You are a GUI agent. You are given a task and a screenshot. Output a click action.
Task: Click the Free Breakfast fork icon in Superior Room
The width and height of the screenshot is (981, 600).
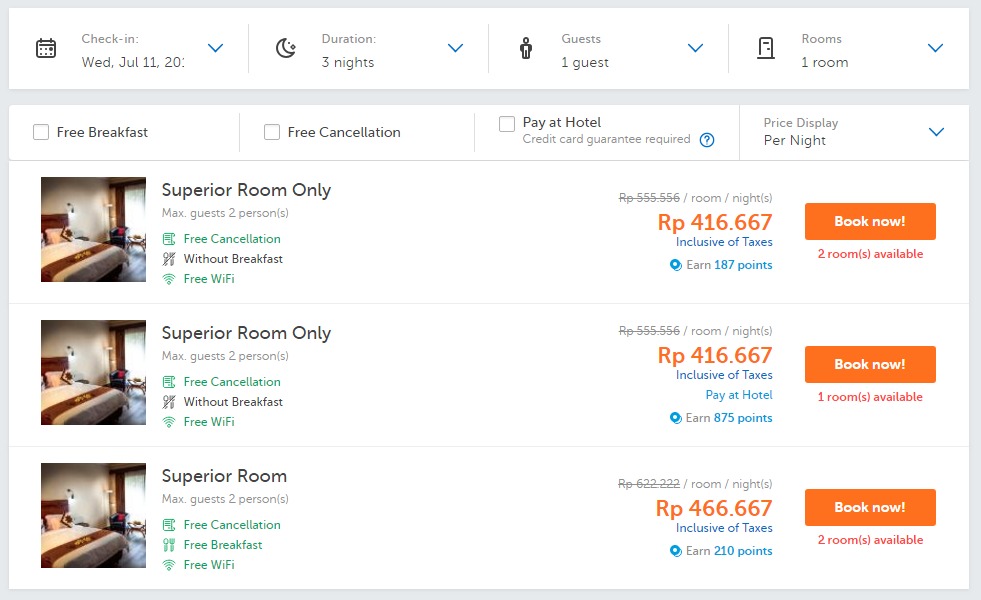(169, 545)
